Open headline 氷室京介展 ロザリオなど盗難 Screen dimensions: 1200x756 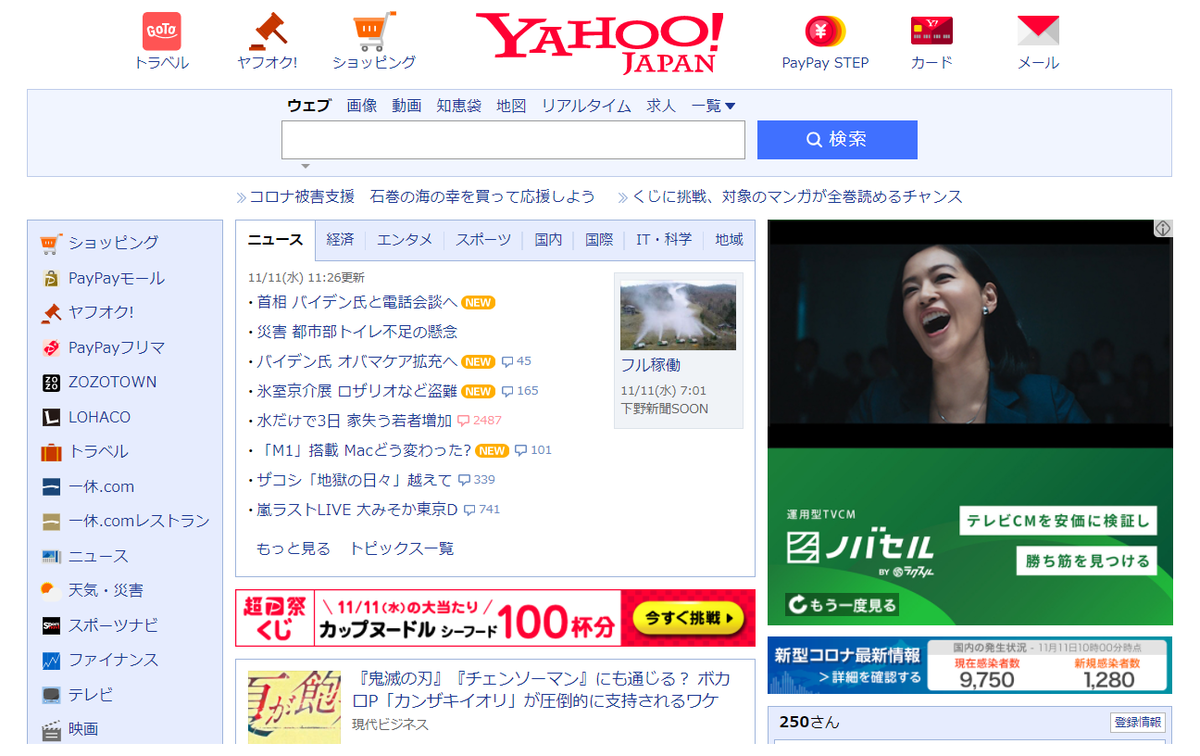(x=357, y=391)
